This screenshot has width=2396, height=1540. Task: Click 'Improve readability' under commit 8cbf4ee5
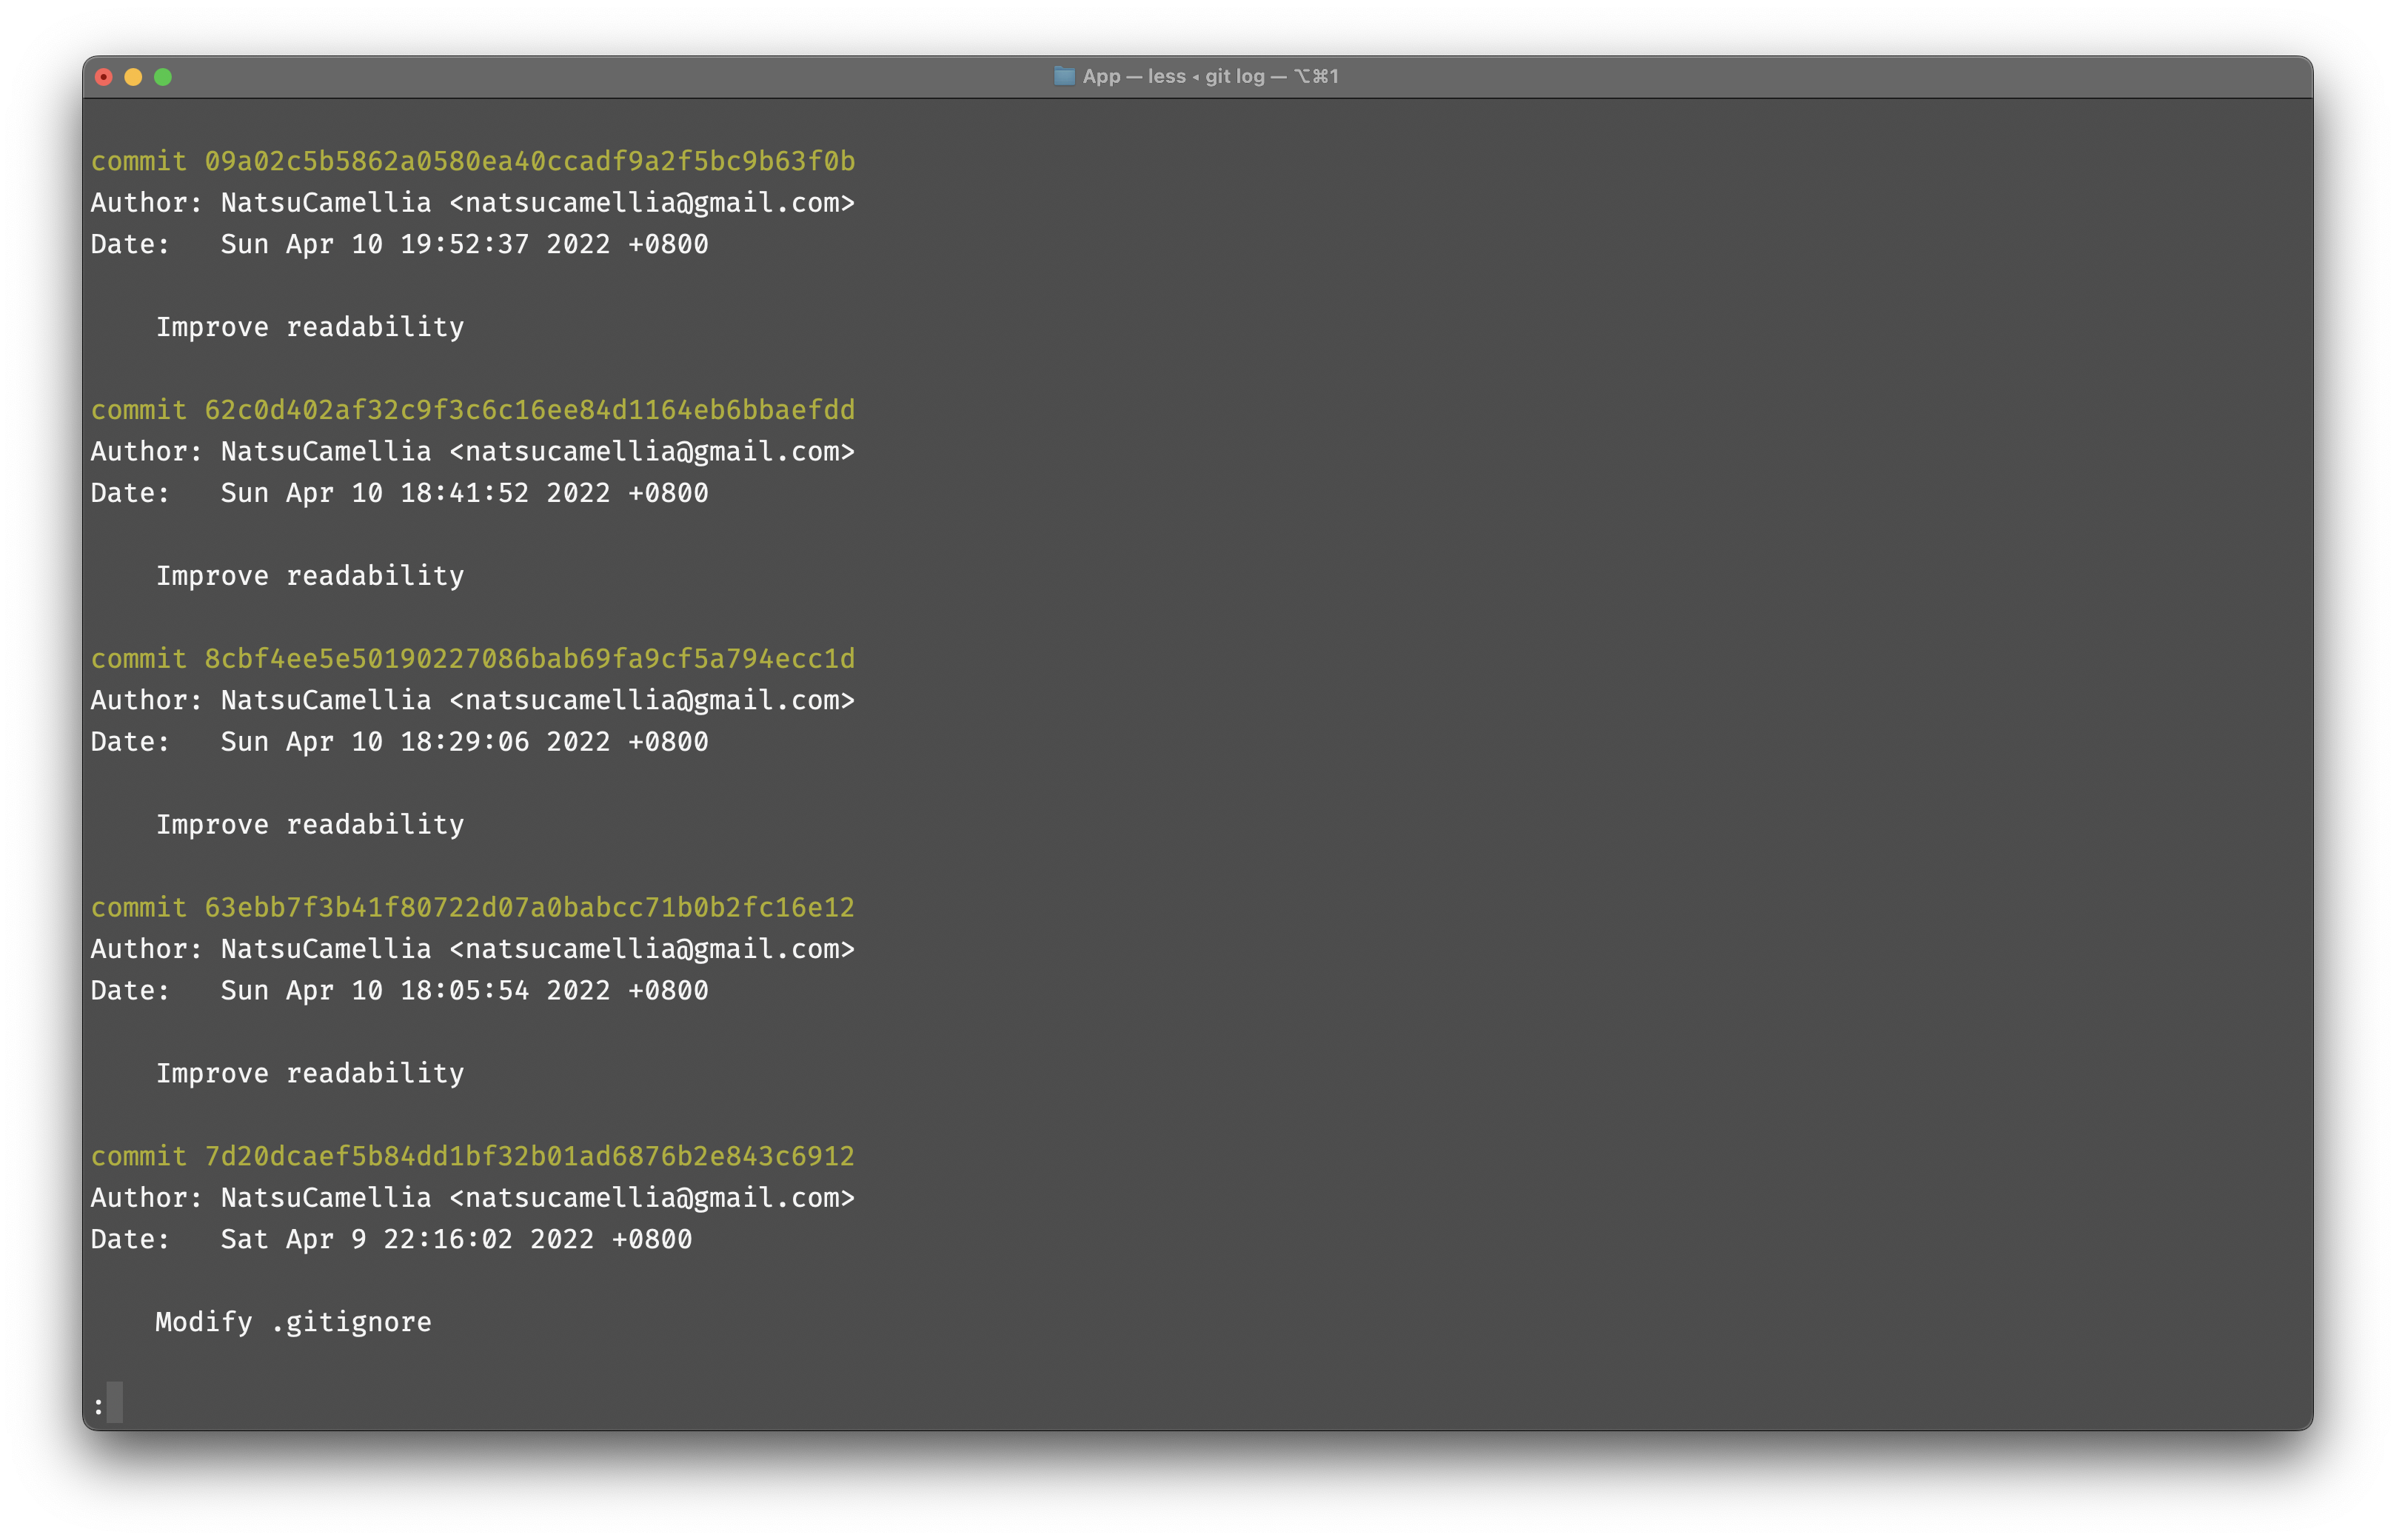[x=310, y=825]
